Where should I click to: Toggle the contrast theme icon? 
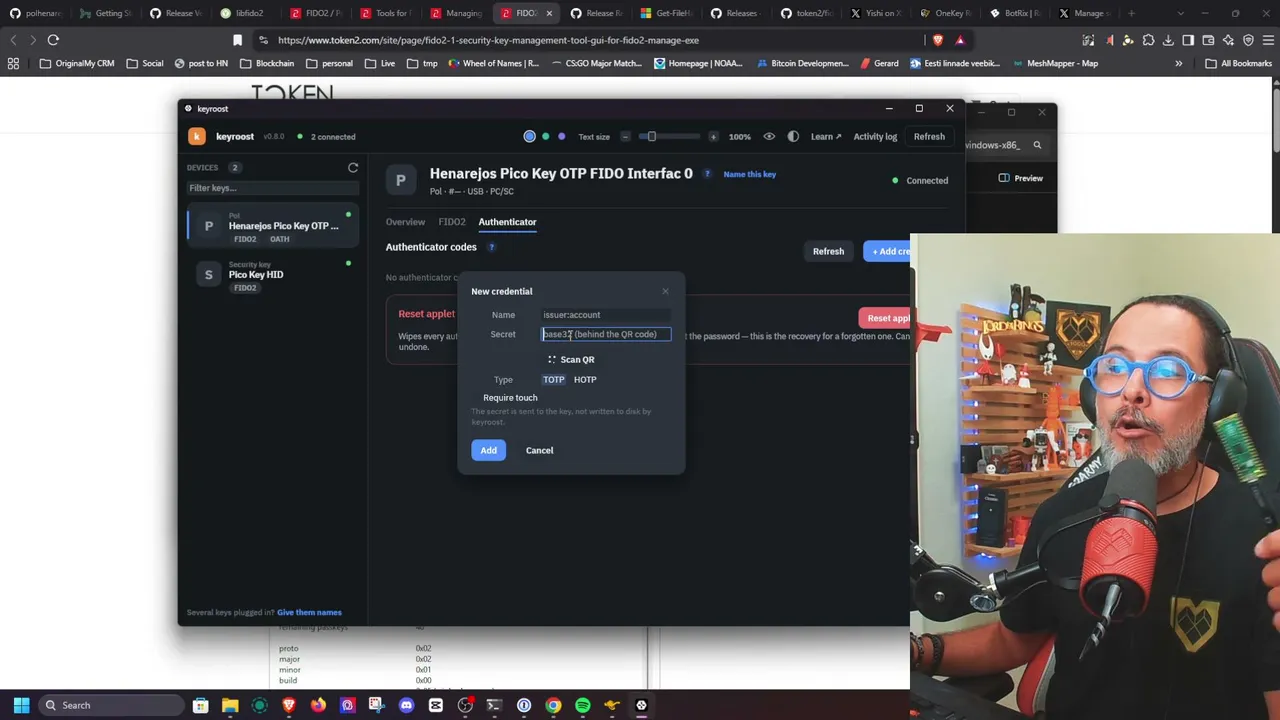tap(793, 136)
